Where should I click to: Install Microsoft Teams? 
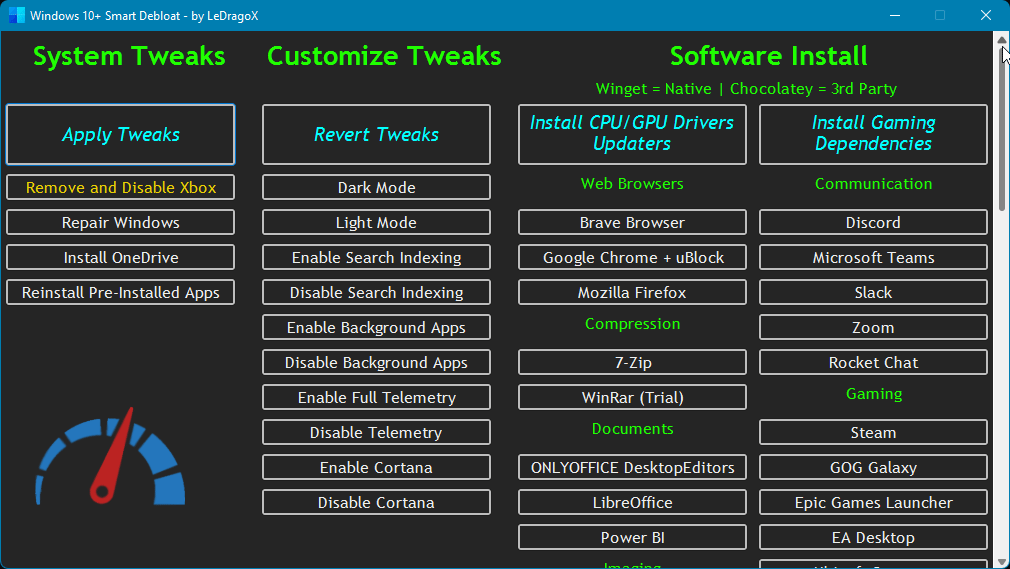(873, 257)
